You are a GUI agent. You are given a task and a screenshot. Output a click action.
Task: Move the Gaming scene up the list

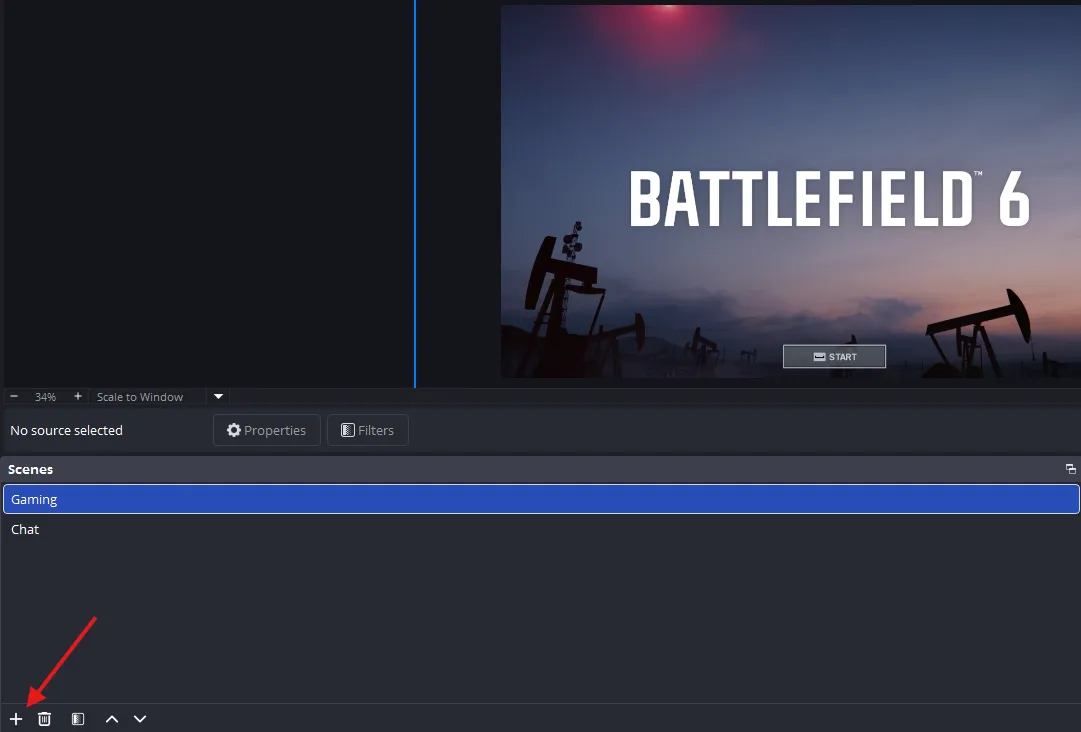tap(111, 718)
